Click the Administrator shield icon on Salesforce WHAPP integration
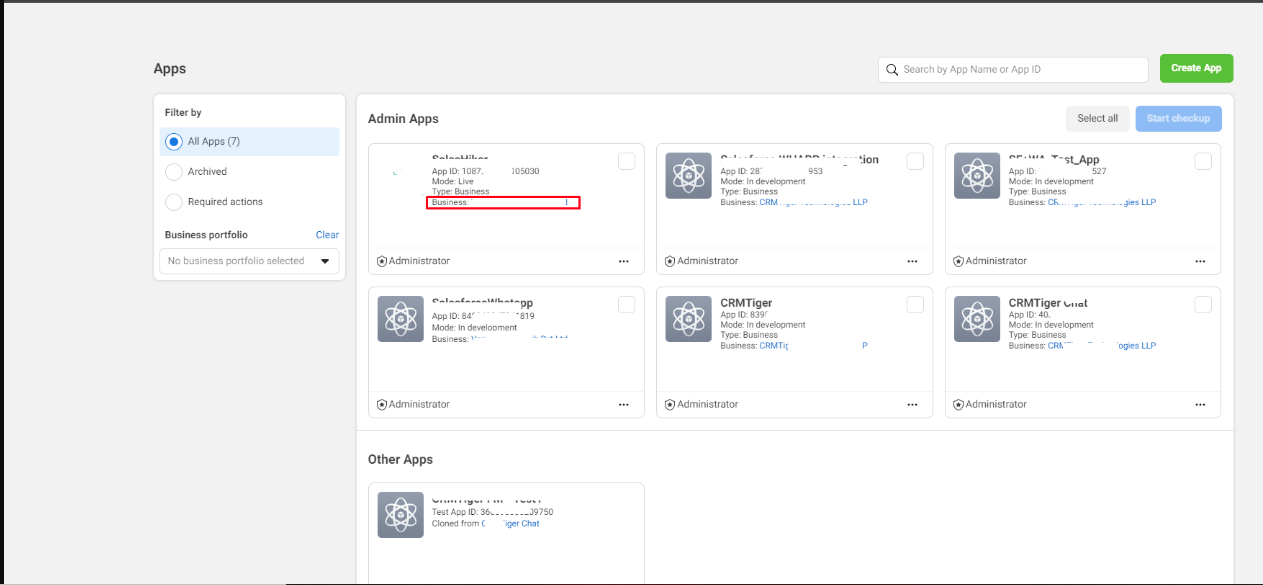This screenshot has height=585, width=1263. click(x=670, y=261)
